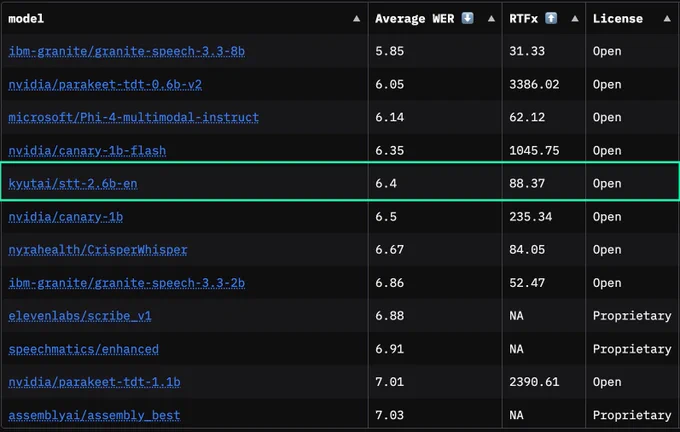Select RTFx value 62.12
Screen dimensions: 680x432
(x=527, y=118)
